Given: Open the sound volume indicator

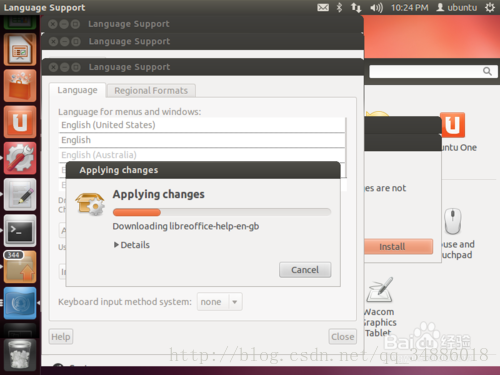Looking at the screenshot, I should click(x=376, y=7).
